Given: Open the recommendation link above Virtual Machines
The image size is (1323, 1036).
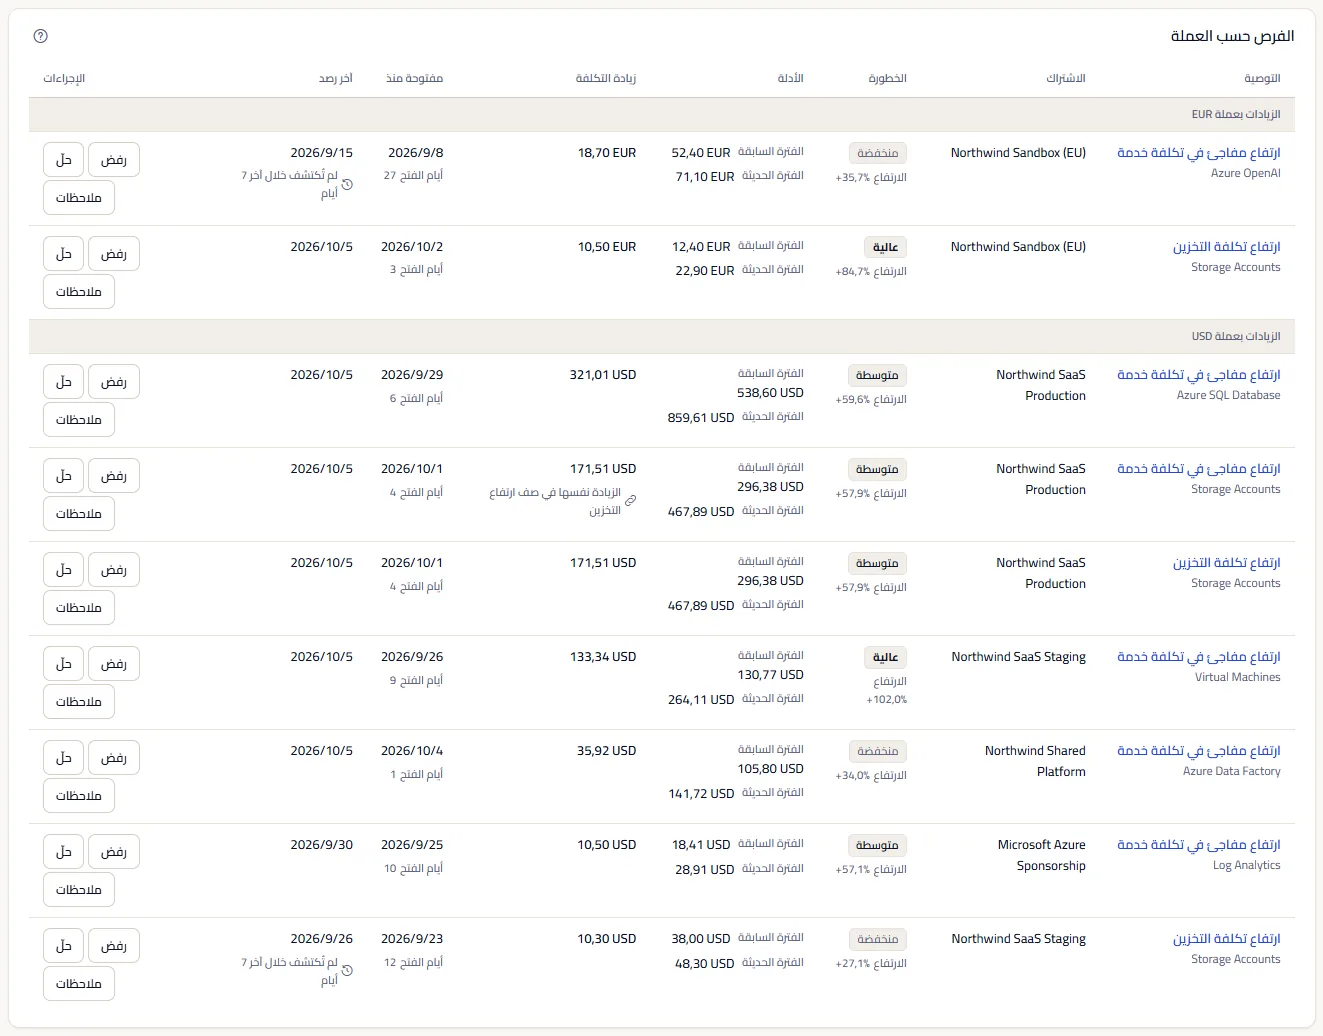Looking at the screenshot, I should [1199, 657].
